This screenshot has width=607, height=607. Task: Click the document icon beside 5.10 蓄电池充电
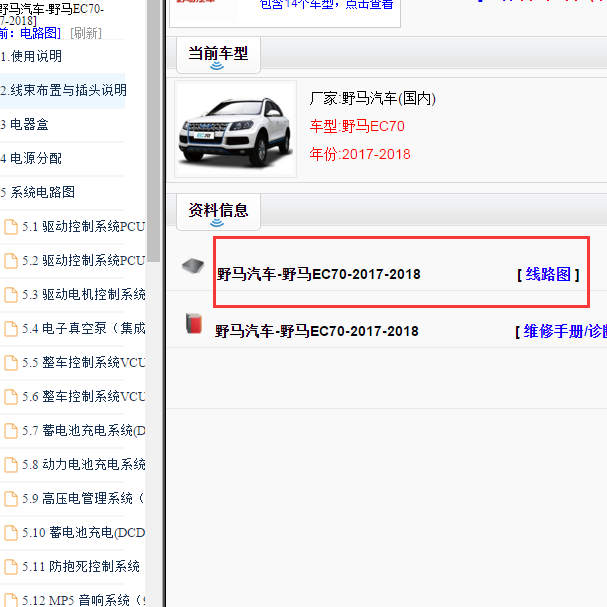[11, 533]
